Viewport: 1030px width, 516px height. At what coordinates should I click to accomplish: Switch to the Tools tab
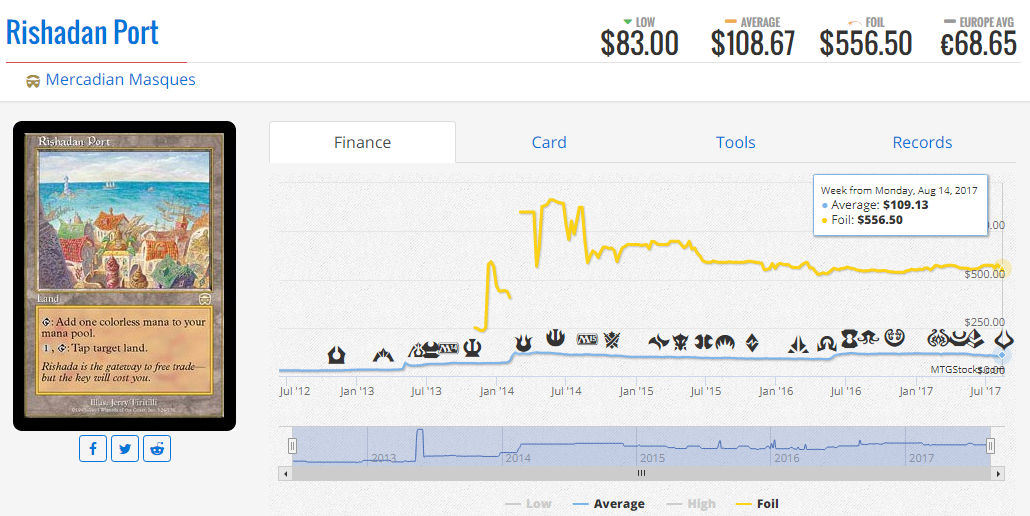[x=735, y=142]
